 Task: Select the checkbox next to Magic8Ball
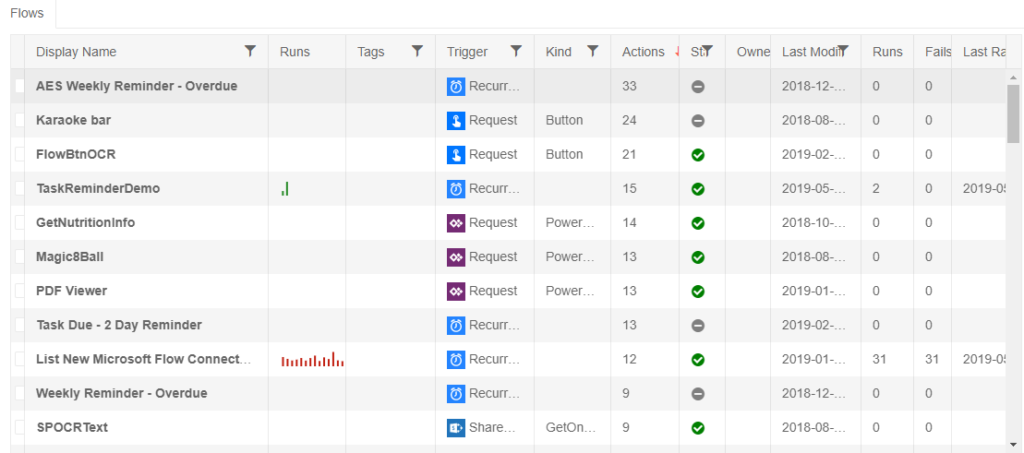point(19,257)
